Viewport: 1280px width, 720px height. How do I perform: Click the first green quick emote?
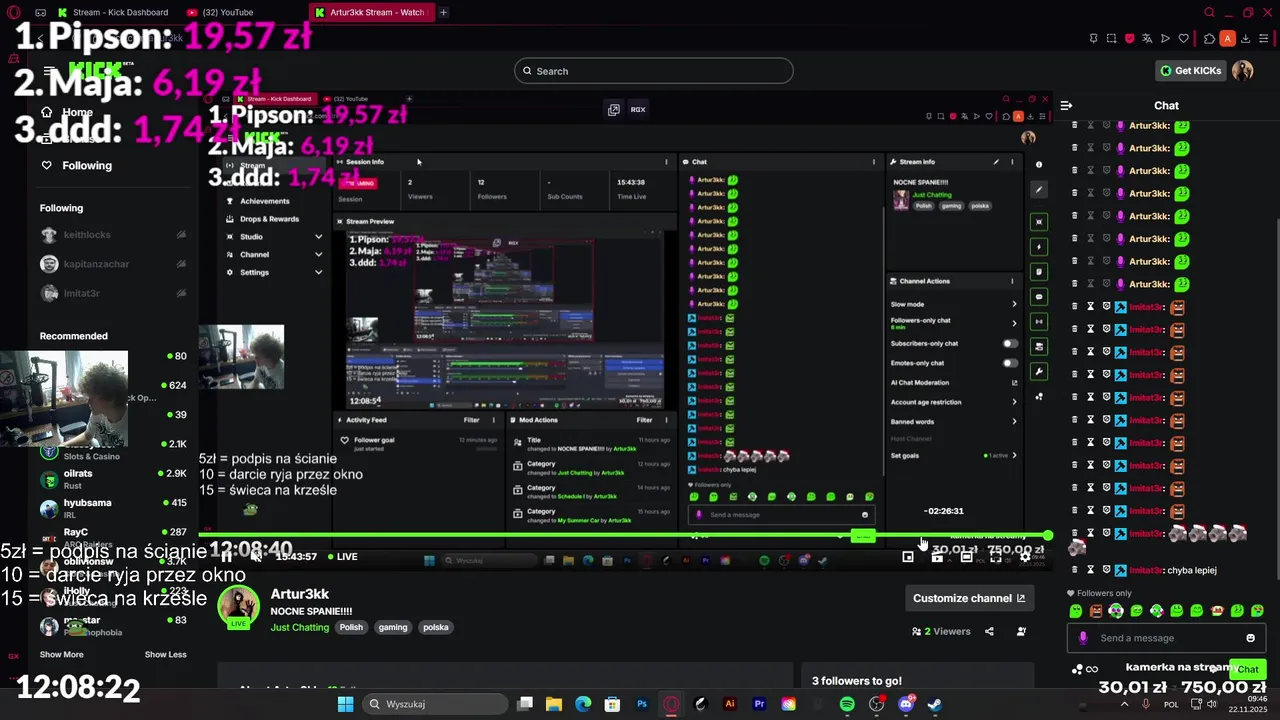click(x=1076, y=610)
